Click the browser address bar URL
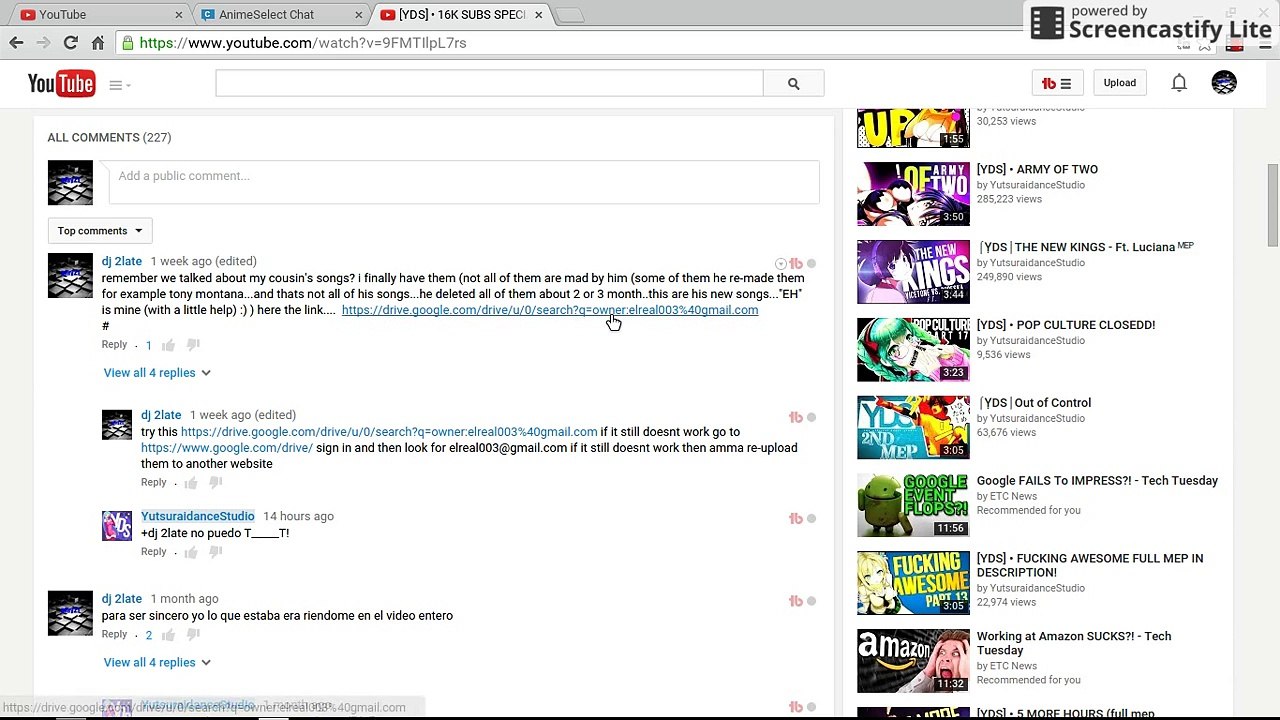This screenshot has height=720, width=1280. click(303, 43)
